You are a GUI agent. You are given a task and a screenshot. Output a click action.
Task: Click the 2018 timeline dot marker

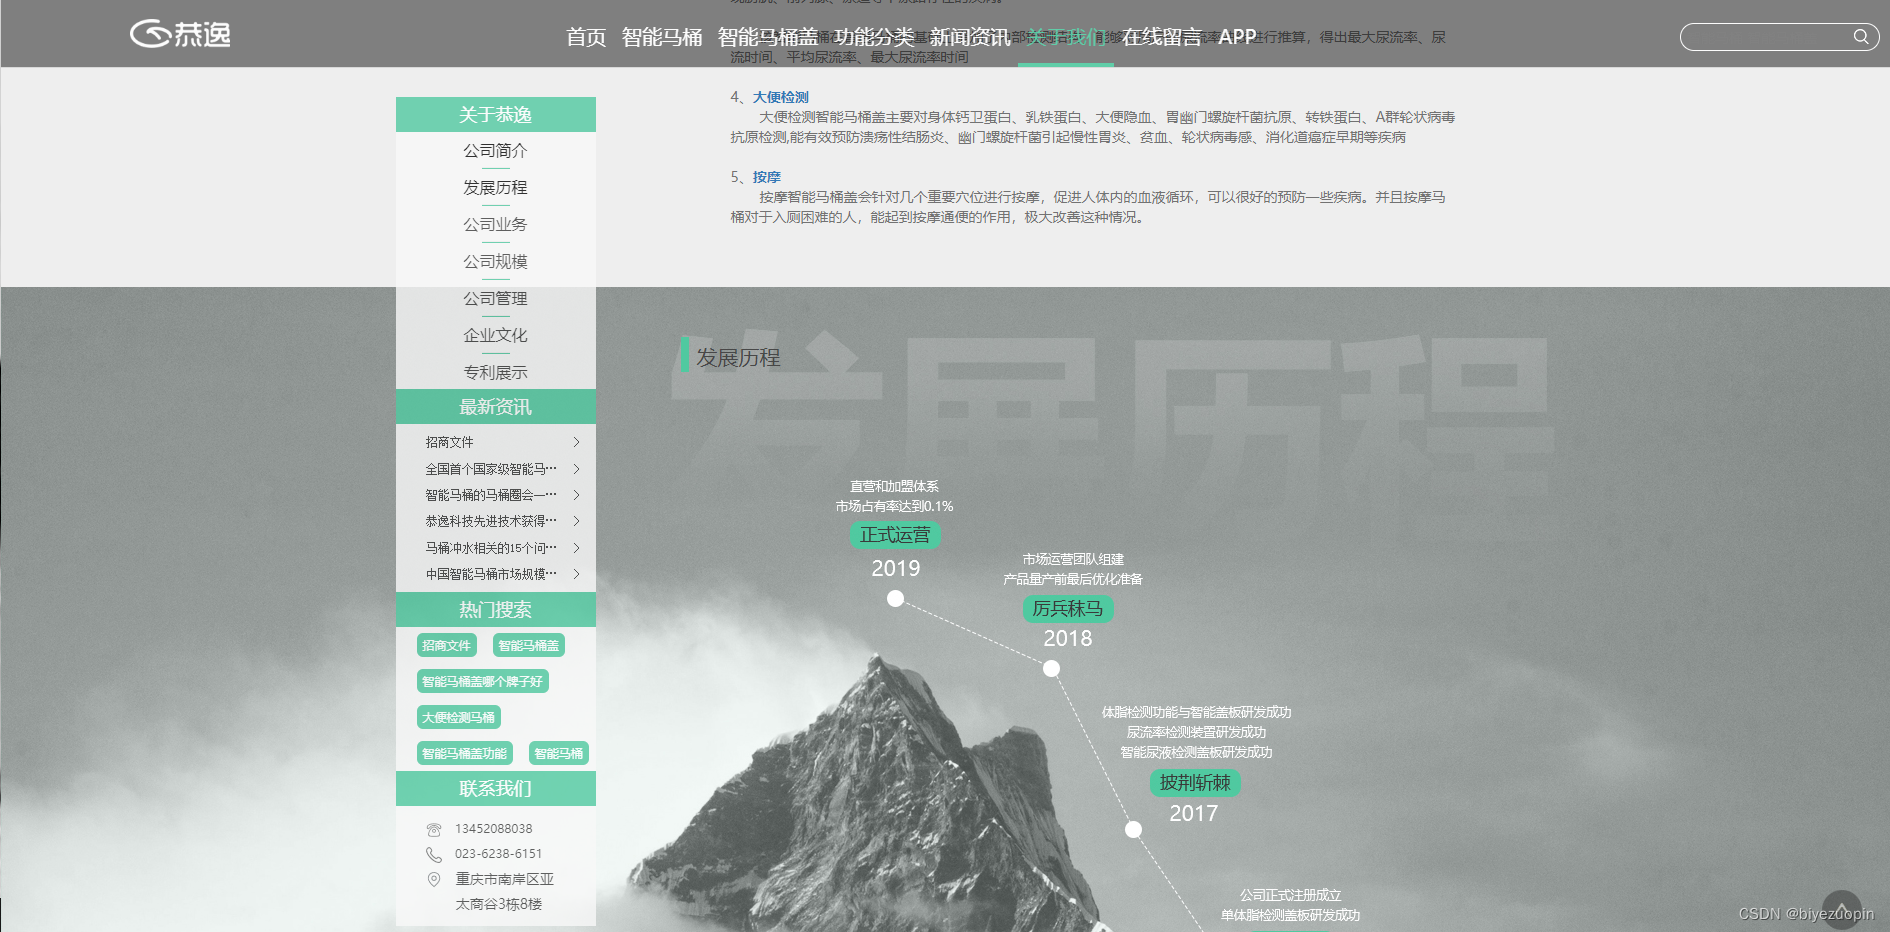[x=1051, y=668]
